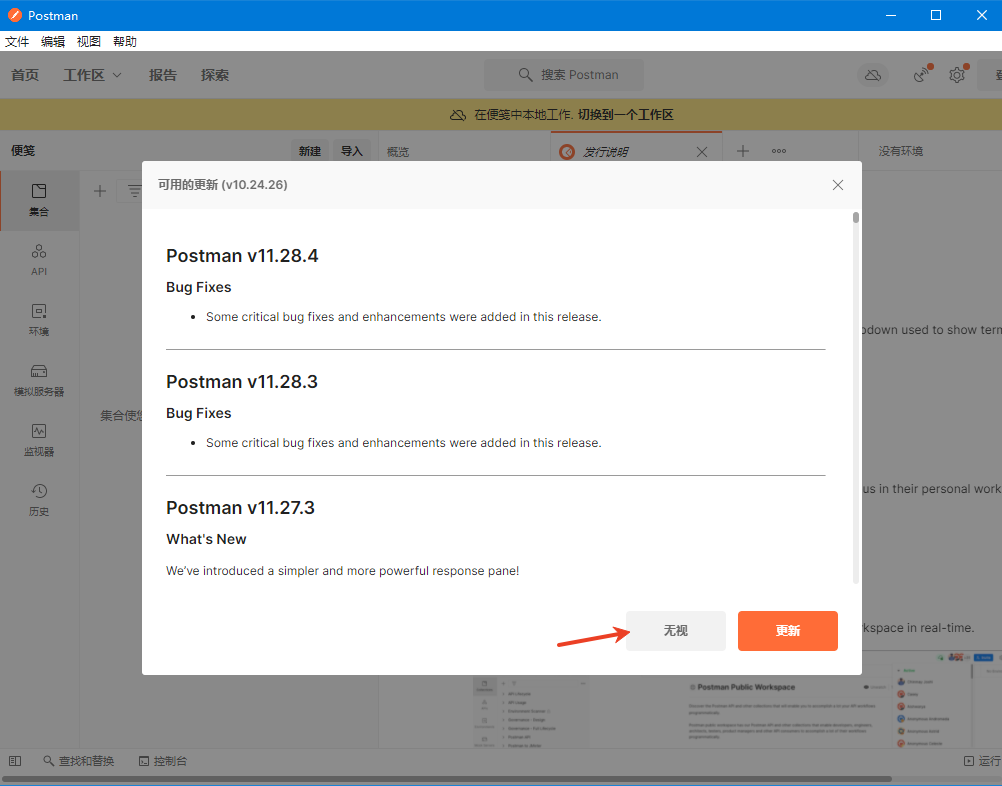Click the bottom horizontal scrollbar
This screenshot has width=1002, height=786.
[446, 779]
